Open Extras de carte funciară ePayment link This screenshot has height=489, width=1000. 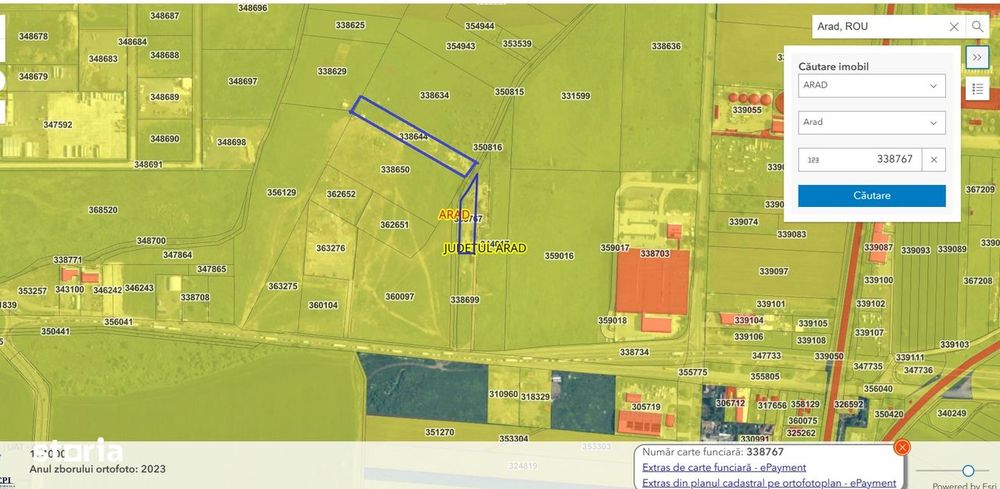click(x=724, y=468)
